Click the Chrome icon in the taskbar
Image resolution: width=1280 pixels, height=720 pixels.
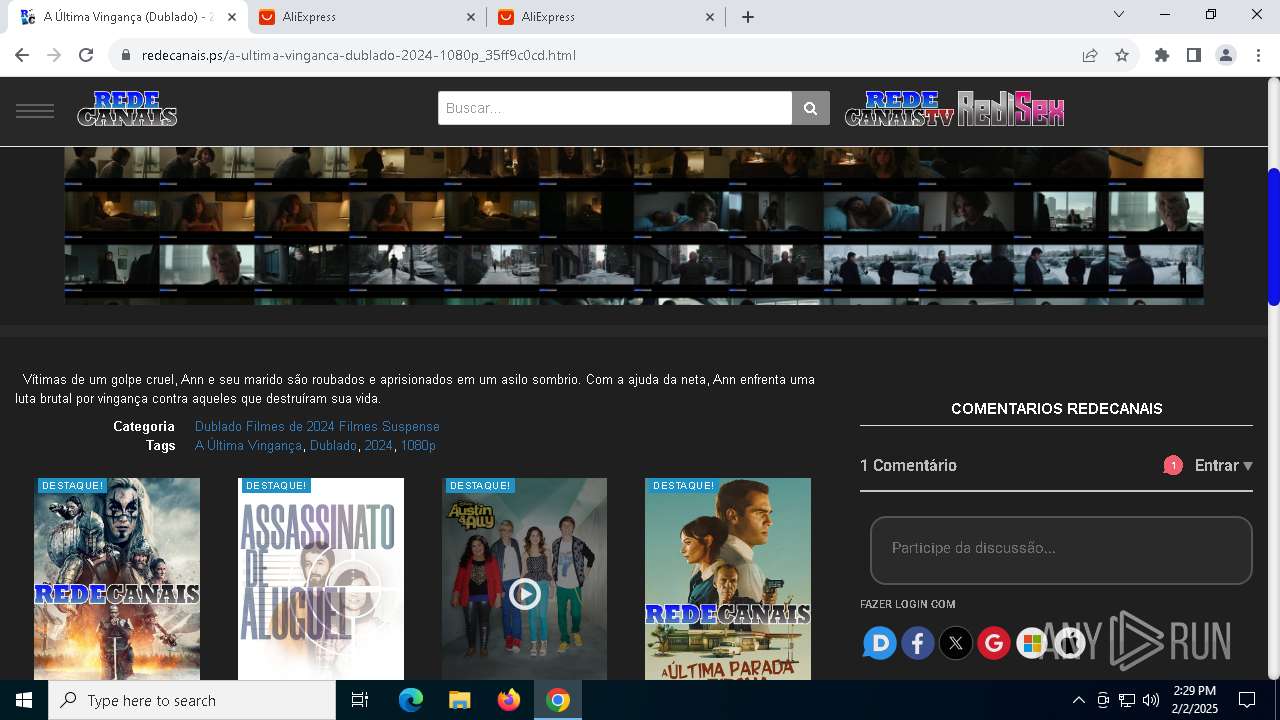(x=558, y=700)
